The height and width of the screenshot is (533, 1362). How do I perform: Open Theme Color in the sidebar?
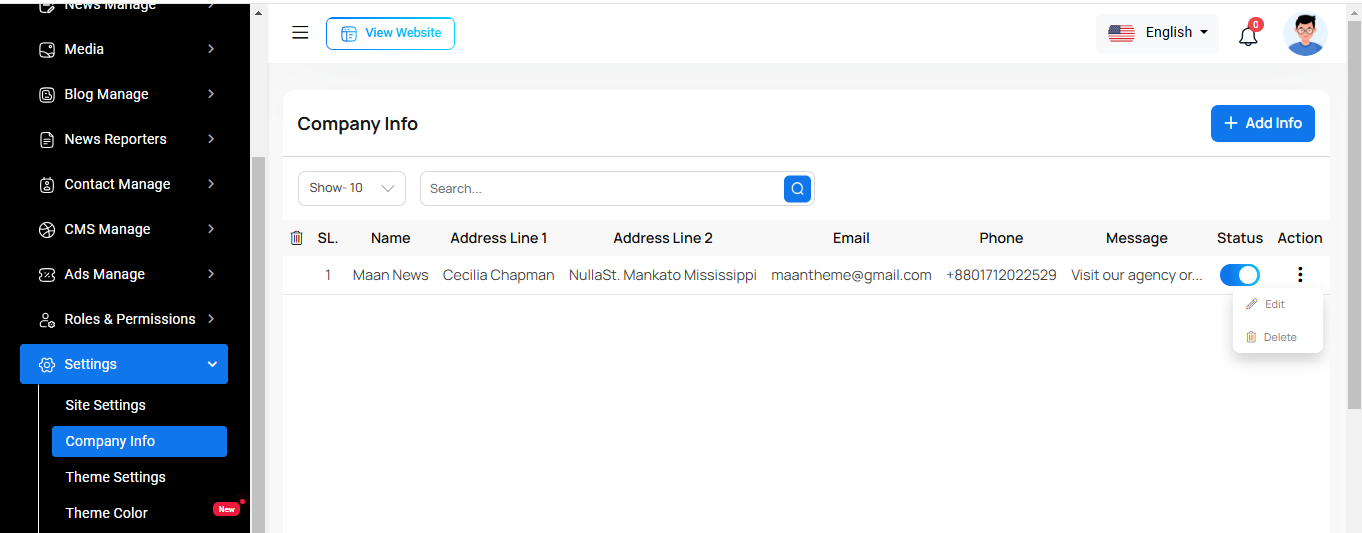point(106,513)
